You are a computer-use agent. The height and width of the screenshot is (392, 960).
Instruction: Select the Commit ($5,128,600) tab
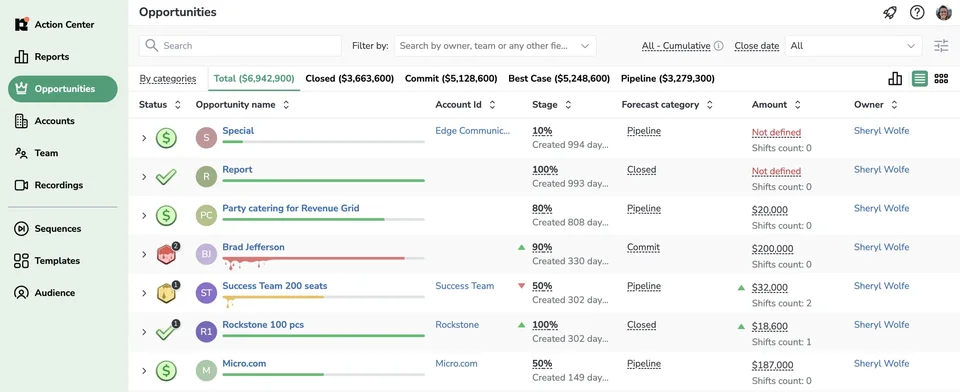pos(451,78)
